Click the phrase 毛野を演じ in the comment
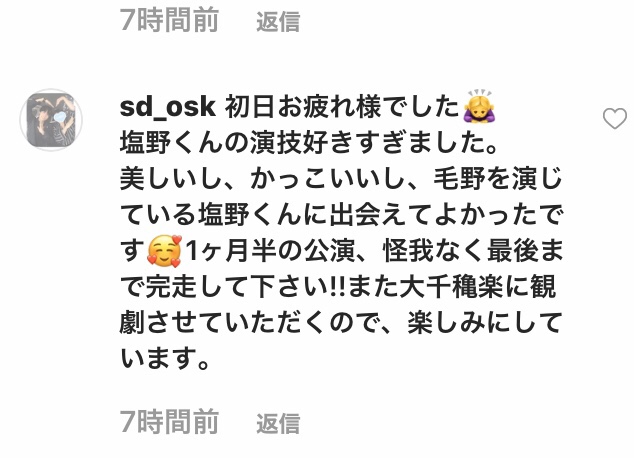Screen dimensions: 634x458 tap(498, 179)
